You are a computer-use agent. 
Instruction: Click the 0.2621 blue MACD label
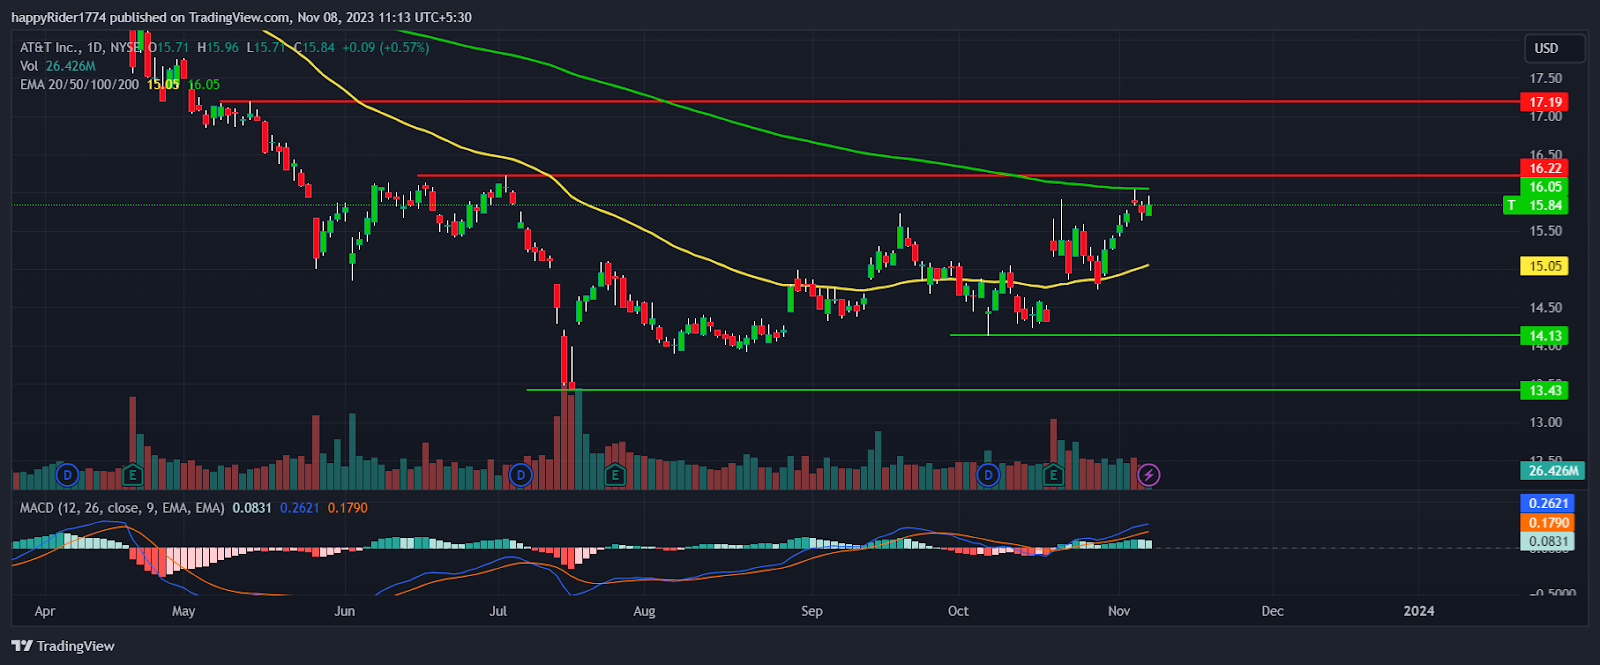click(x=1547, y=503)
